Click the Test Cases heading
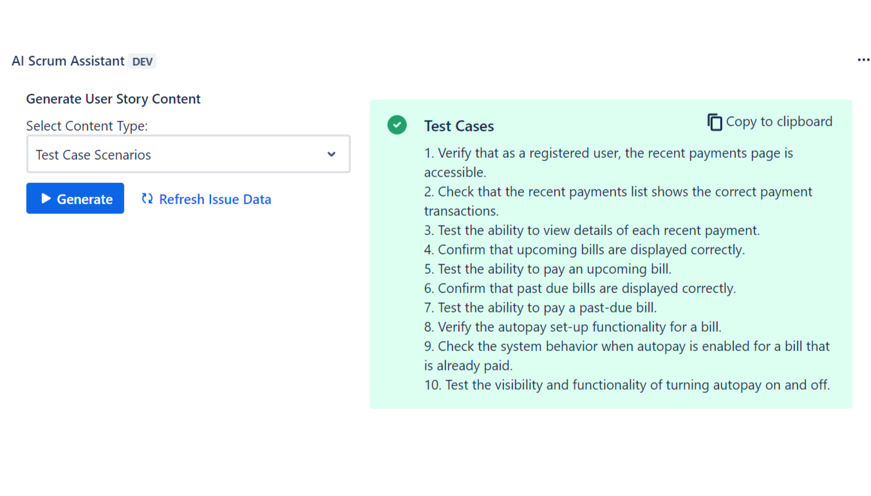The image size is (871, 496). click(x=459, y=126)
